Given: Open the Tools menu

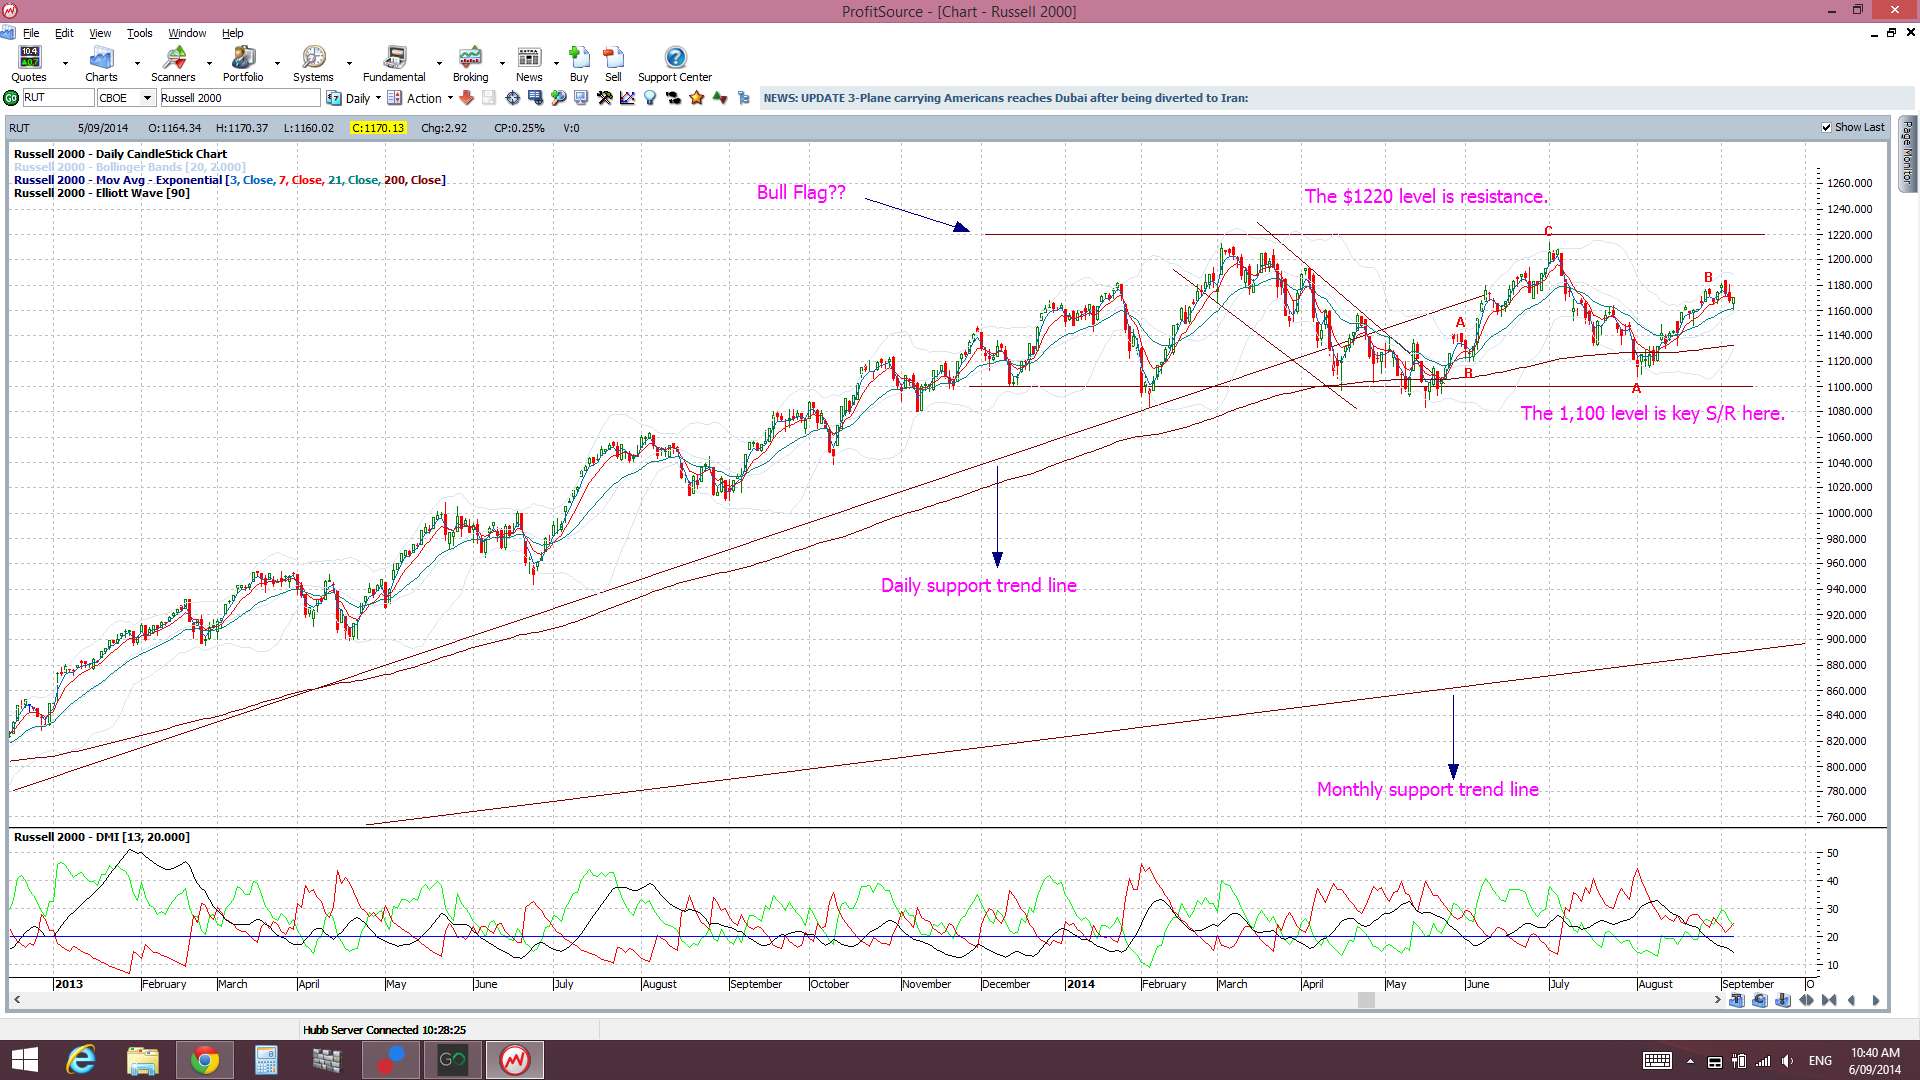Looking at the screenshot, I should 139,33.
